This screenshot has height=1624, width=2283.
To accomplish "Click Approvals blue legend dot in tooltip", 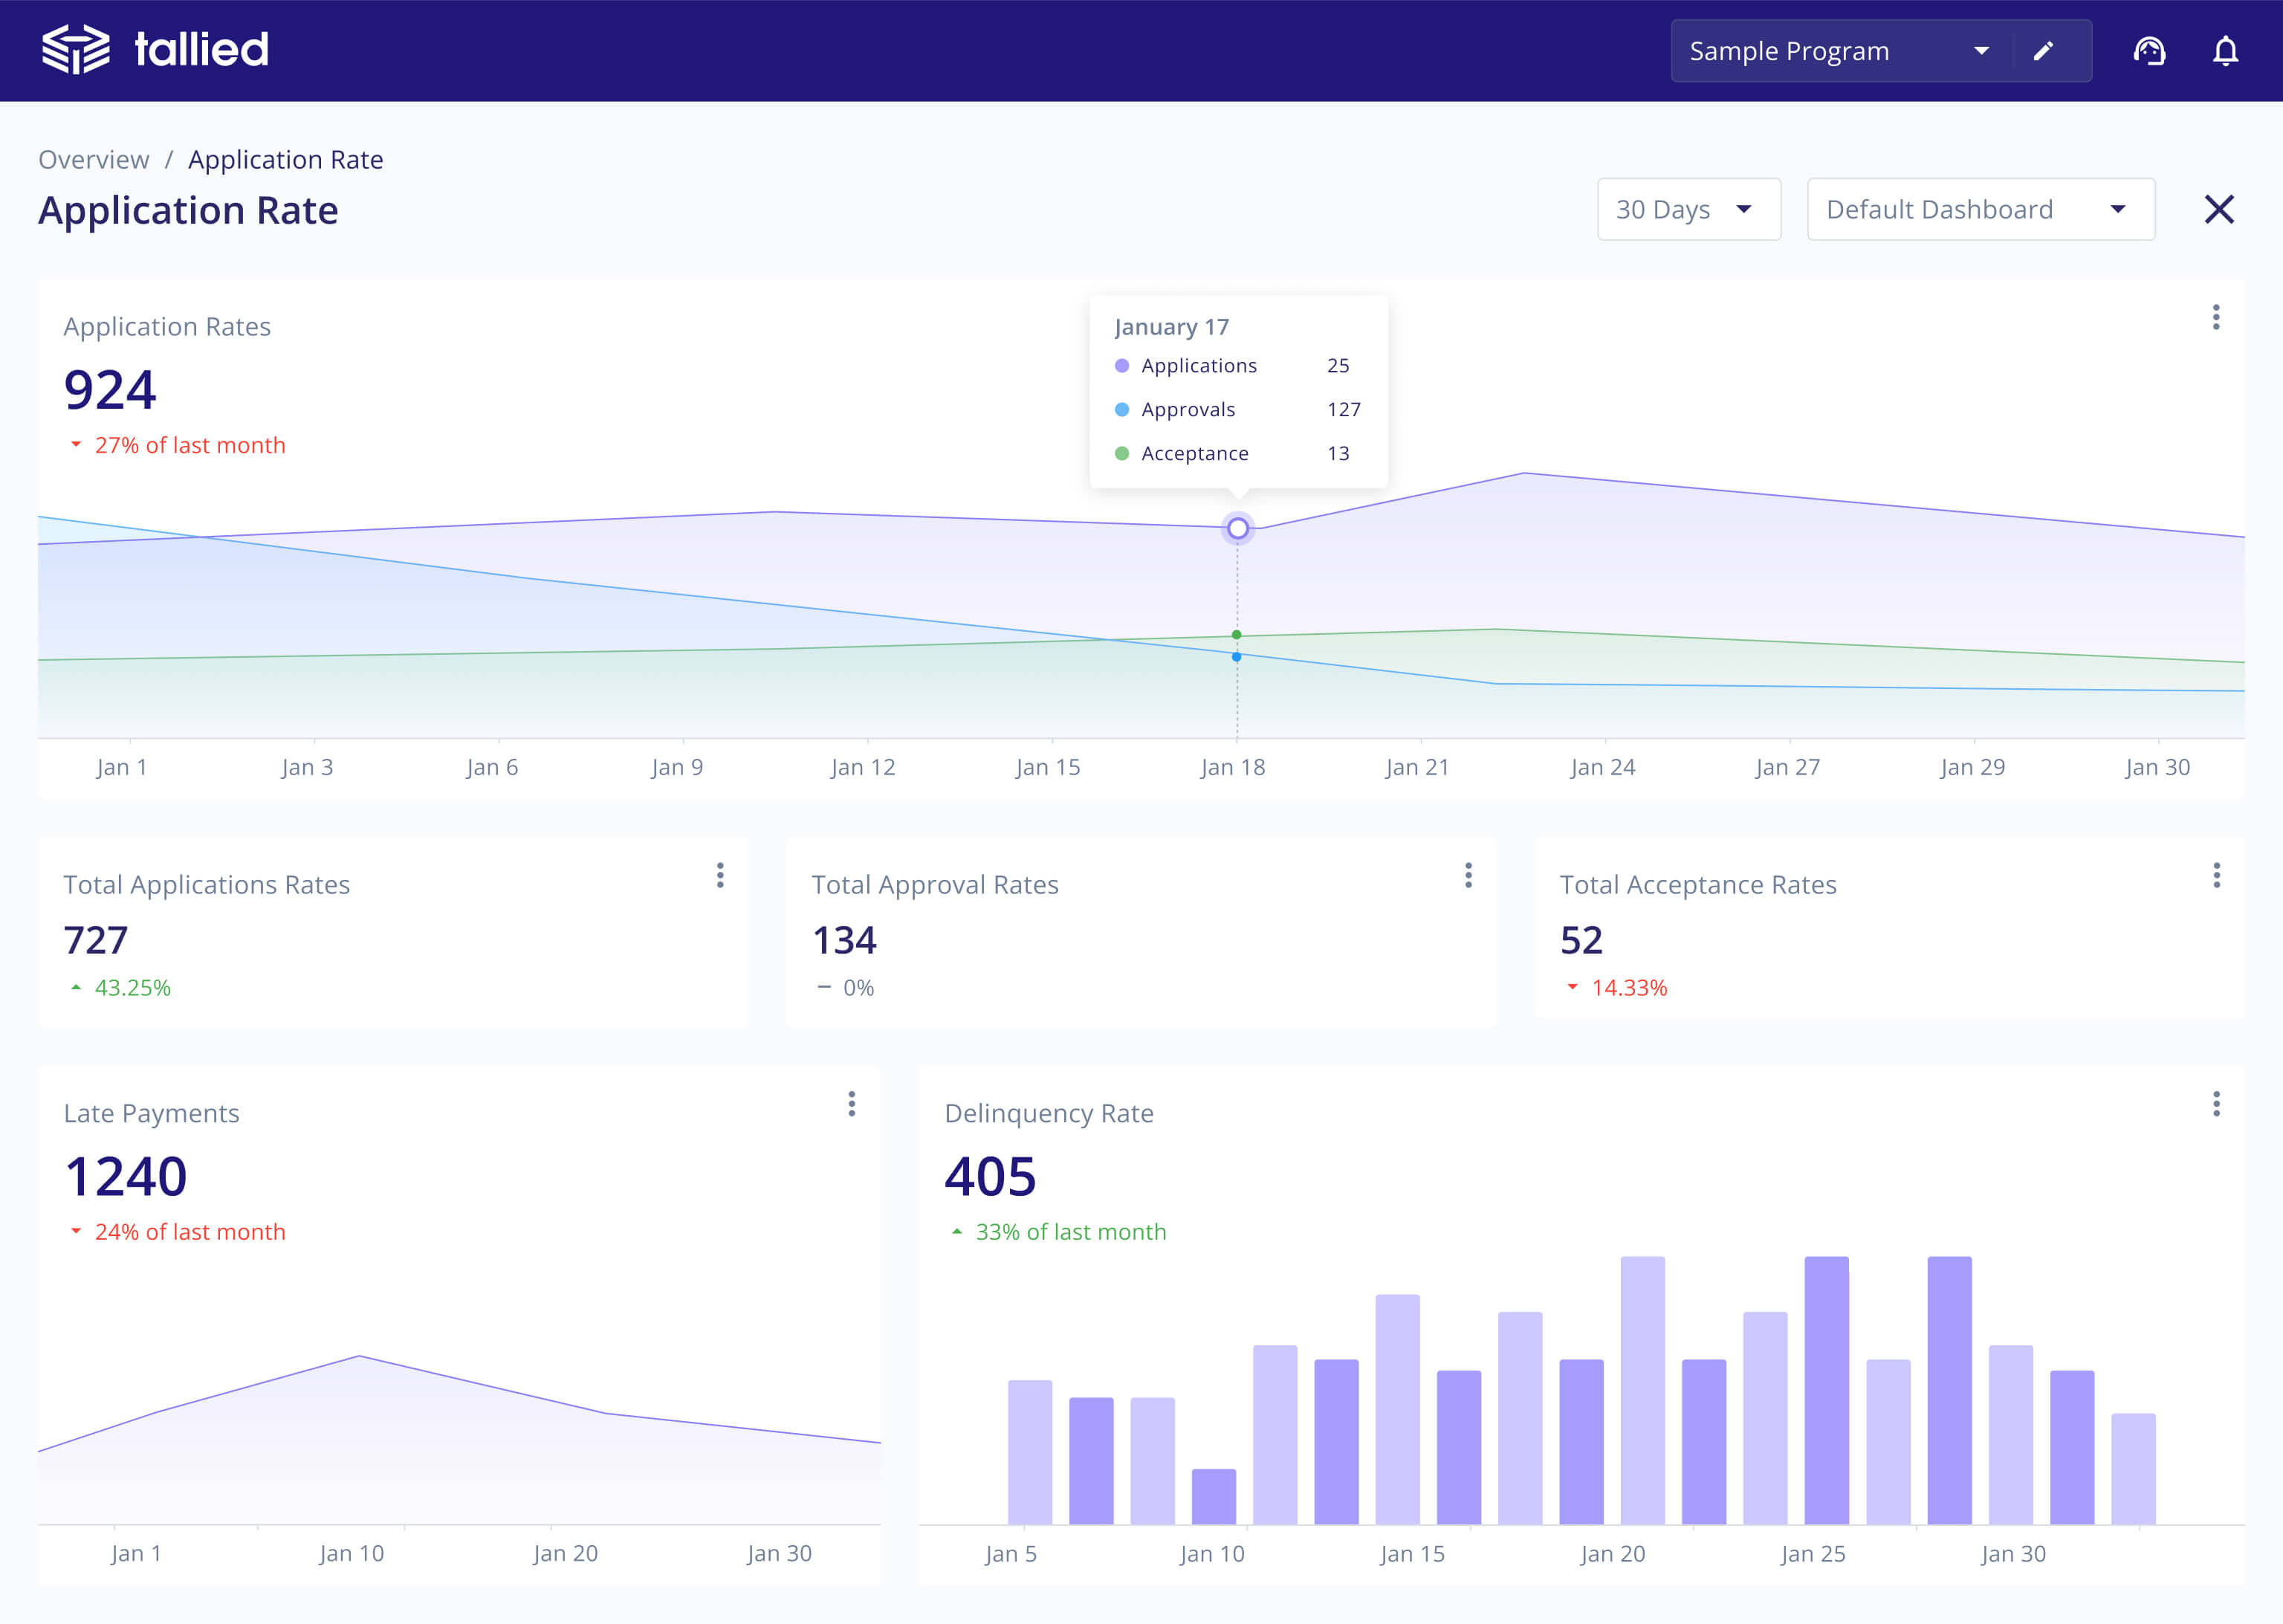I will click(1121, 410).
